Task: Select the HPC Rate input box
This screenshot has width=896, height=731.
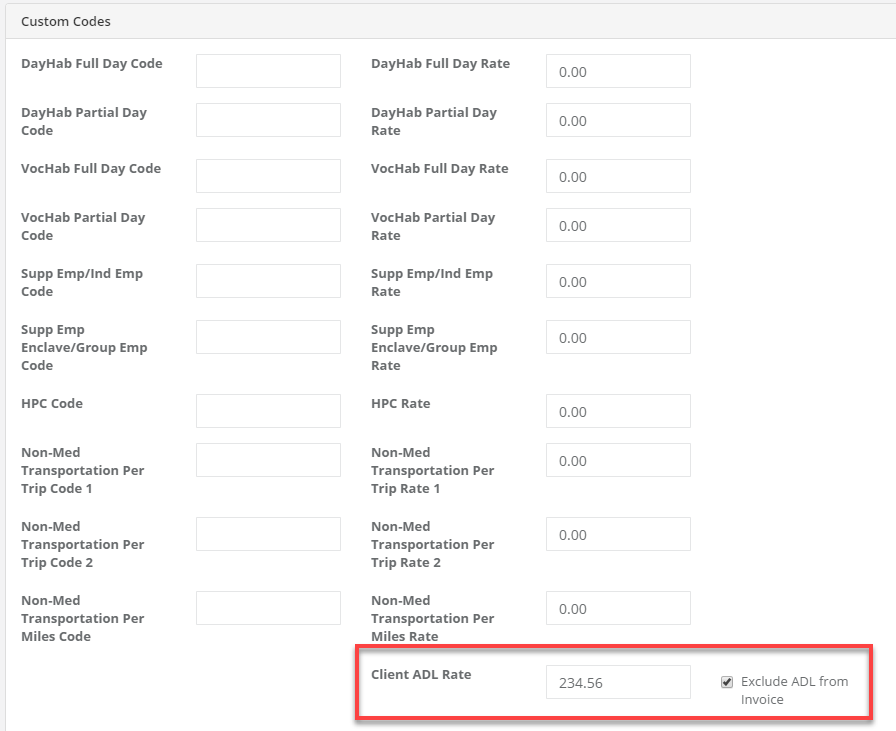Action: (x=618, y=411)
